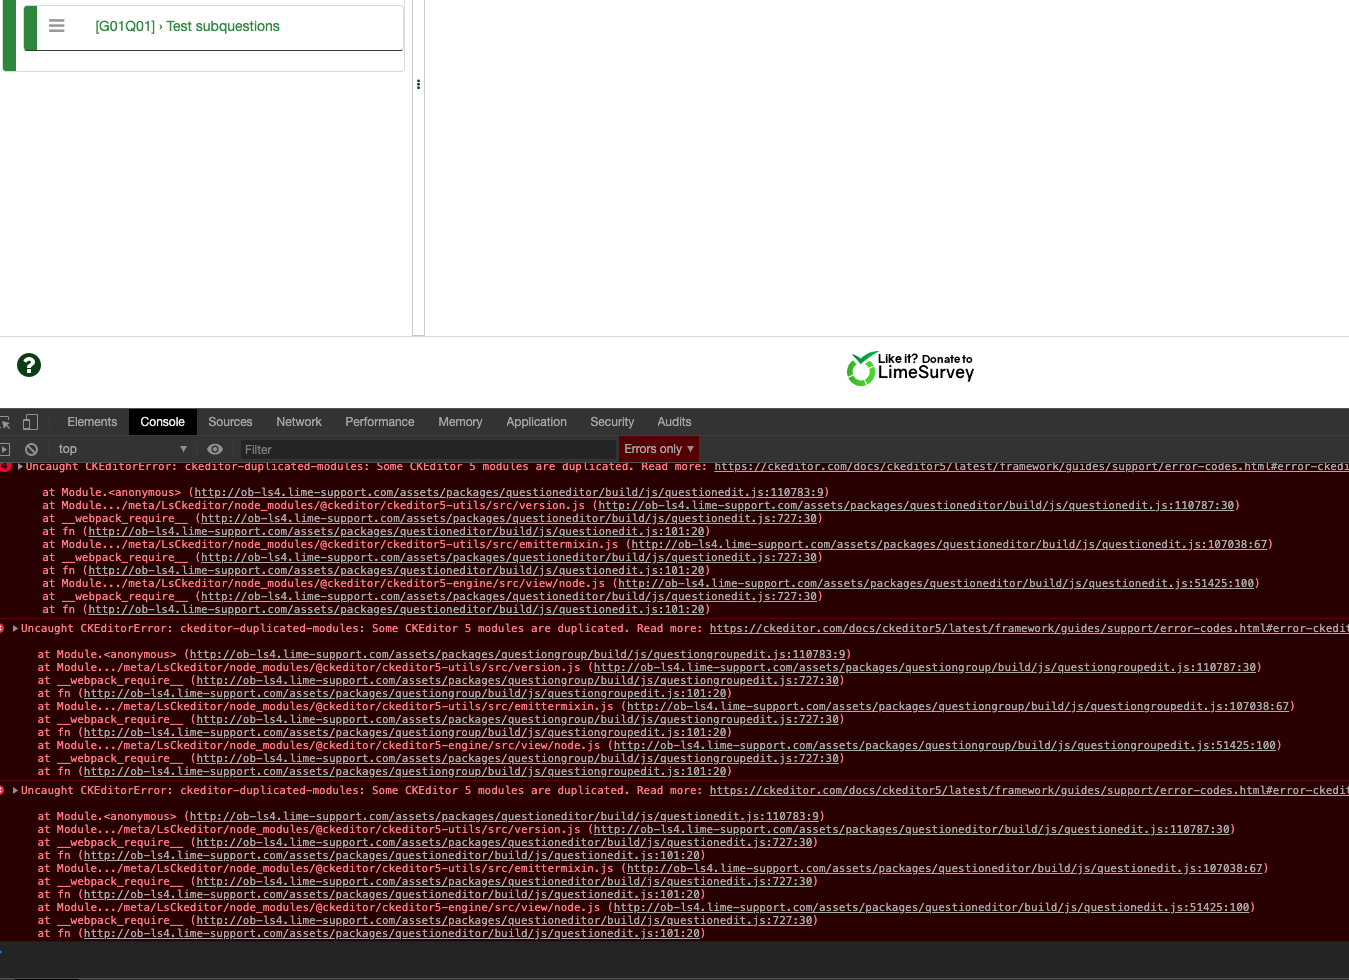Select the Console tab
Image resolution: width=1349 pixels, height=980 pixels.
tap(162, 422)
